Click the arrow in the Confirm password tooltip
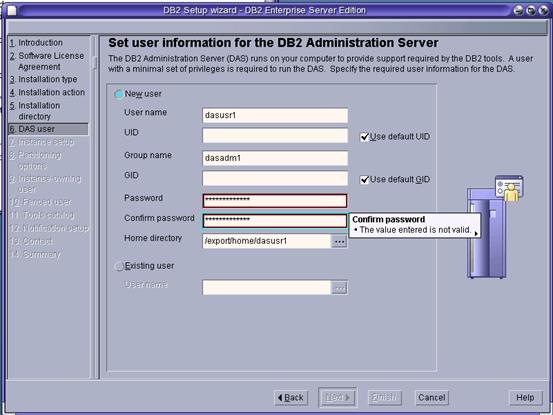553x415 pixels. [x=476, y=233]
